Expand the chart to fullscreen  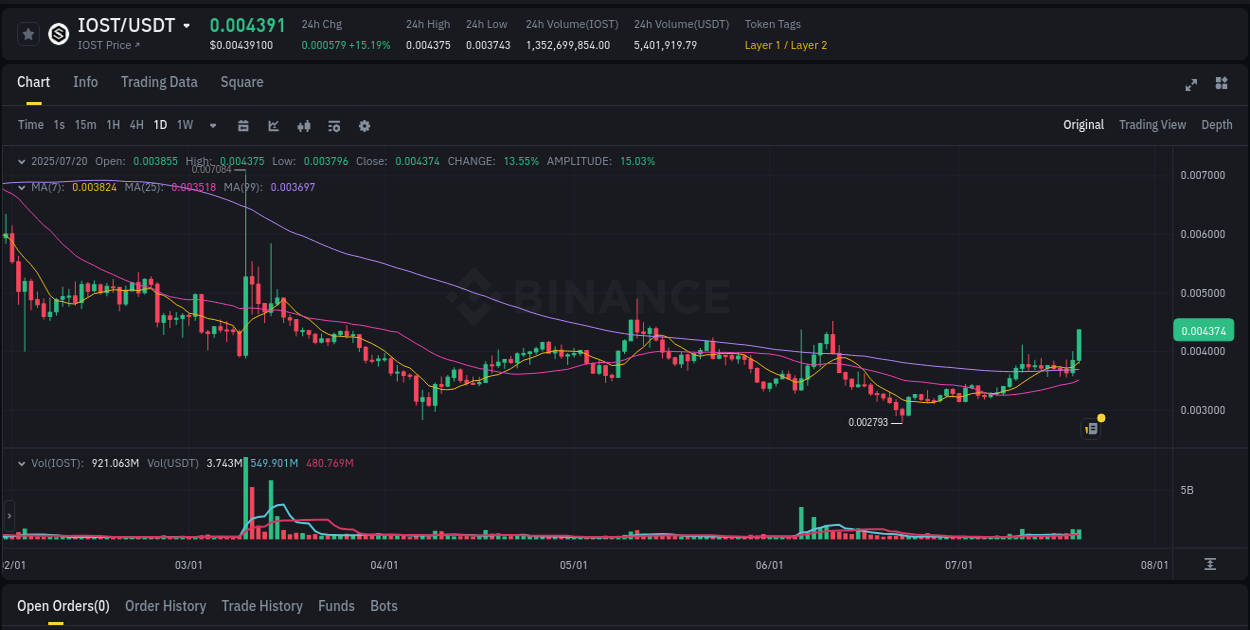(x=1190, y=86)
